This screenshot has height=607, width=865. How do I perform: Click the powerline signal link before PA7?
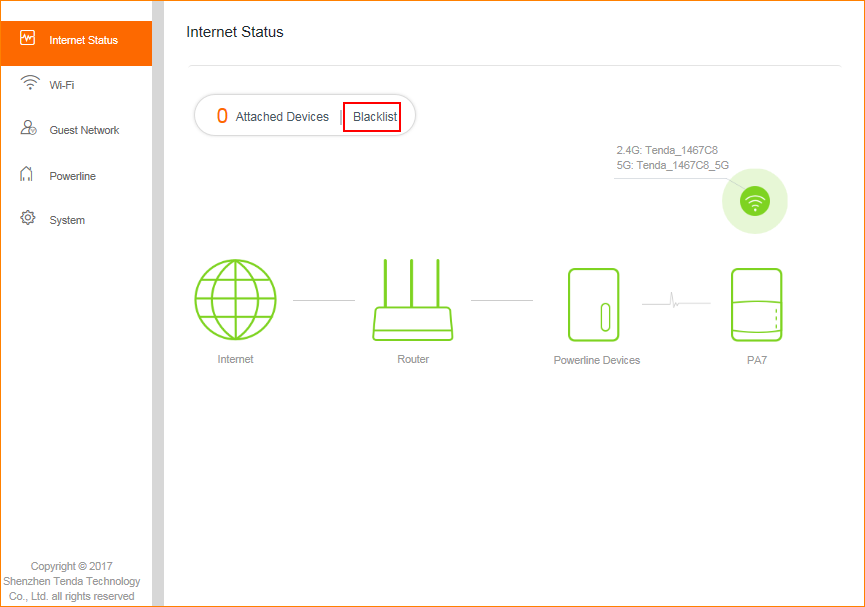[675, 301]
